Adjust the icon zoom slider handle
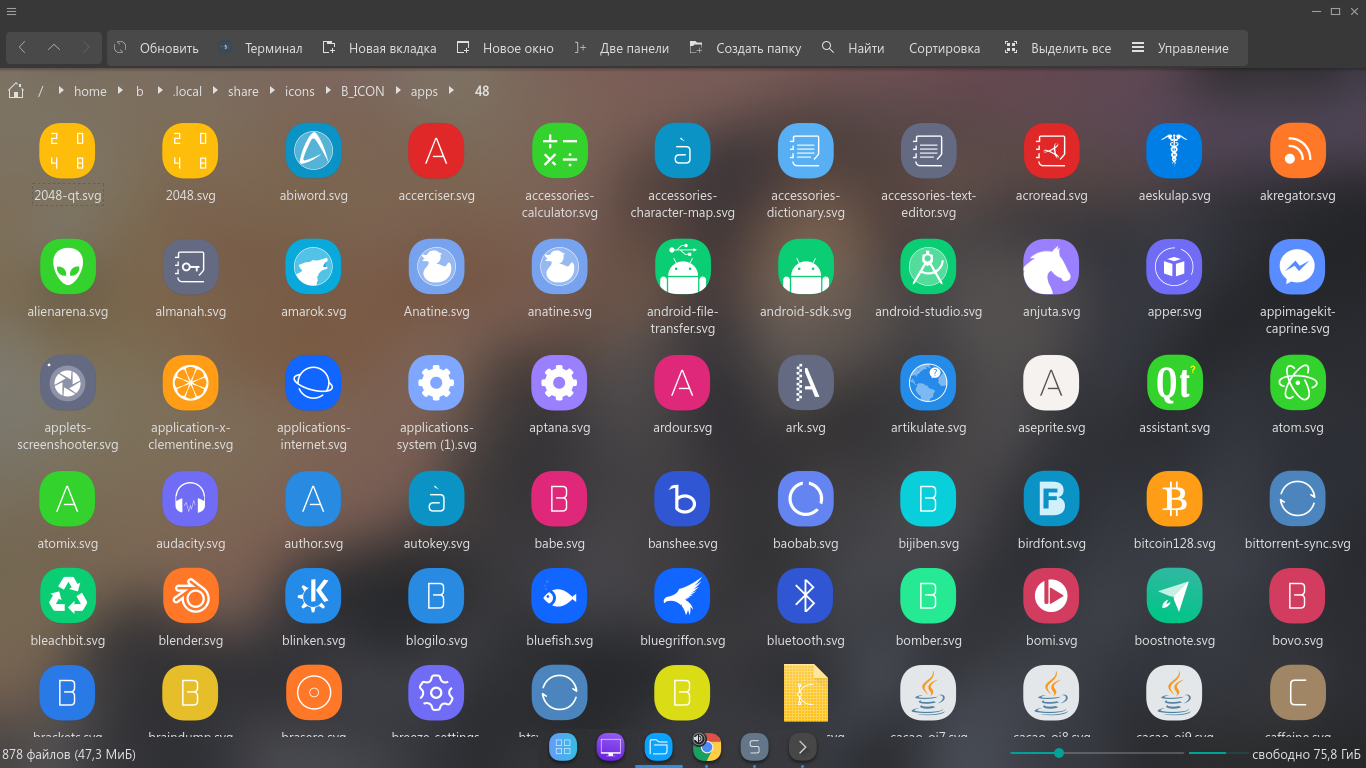Image resolution: width=1366 pixels, height=768 pixels. (1059, 753)
